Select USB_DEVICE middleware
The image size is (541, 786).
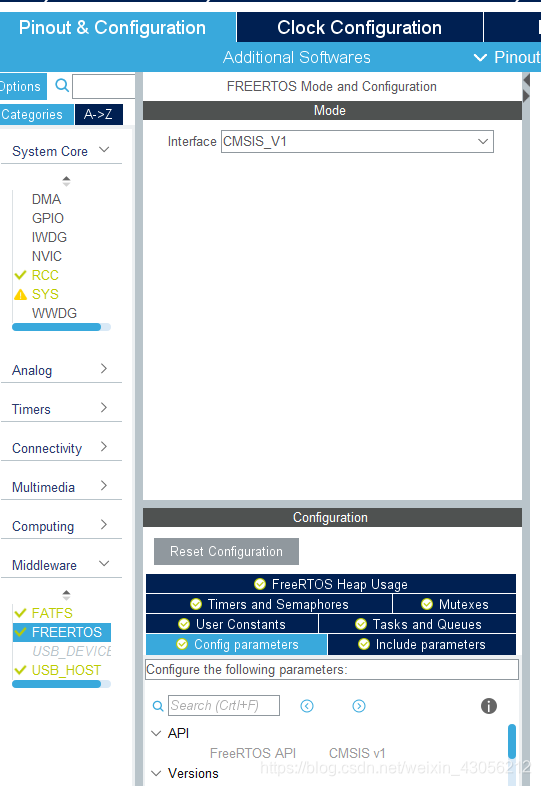(x=71, y=651)
